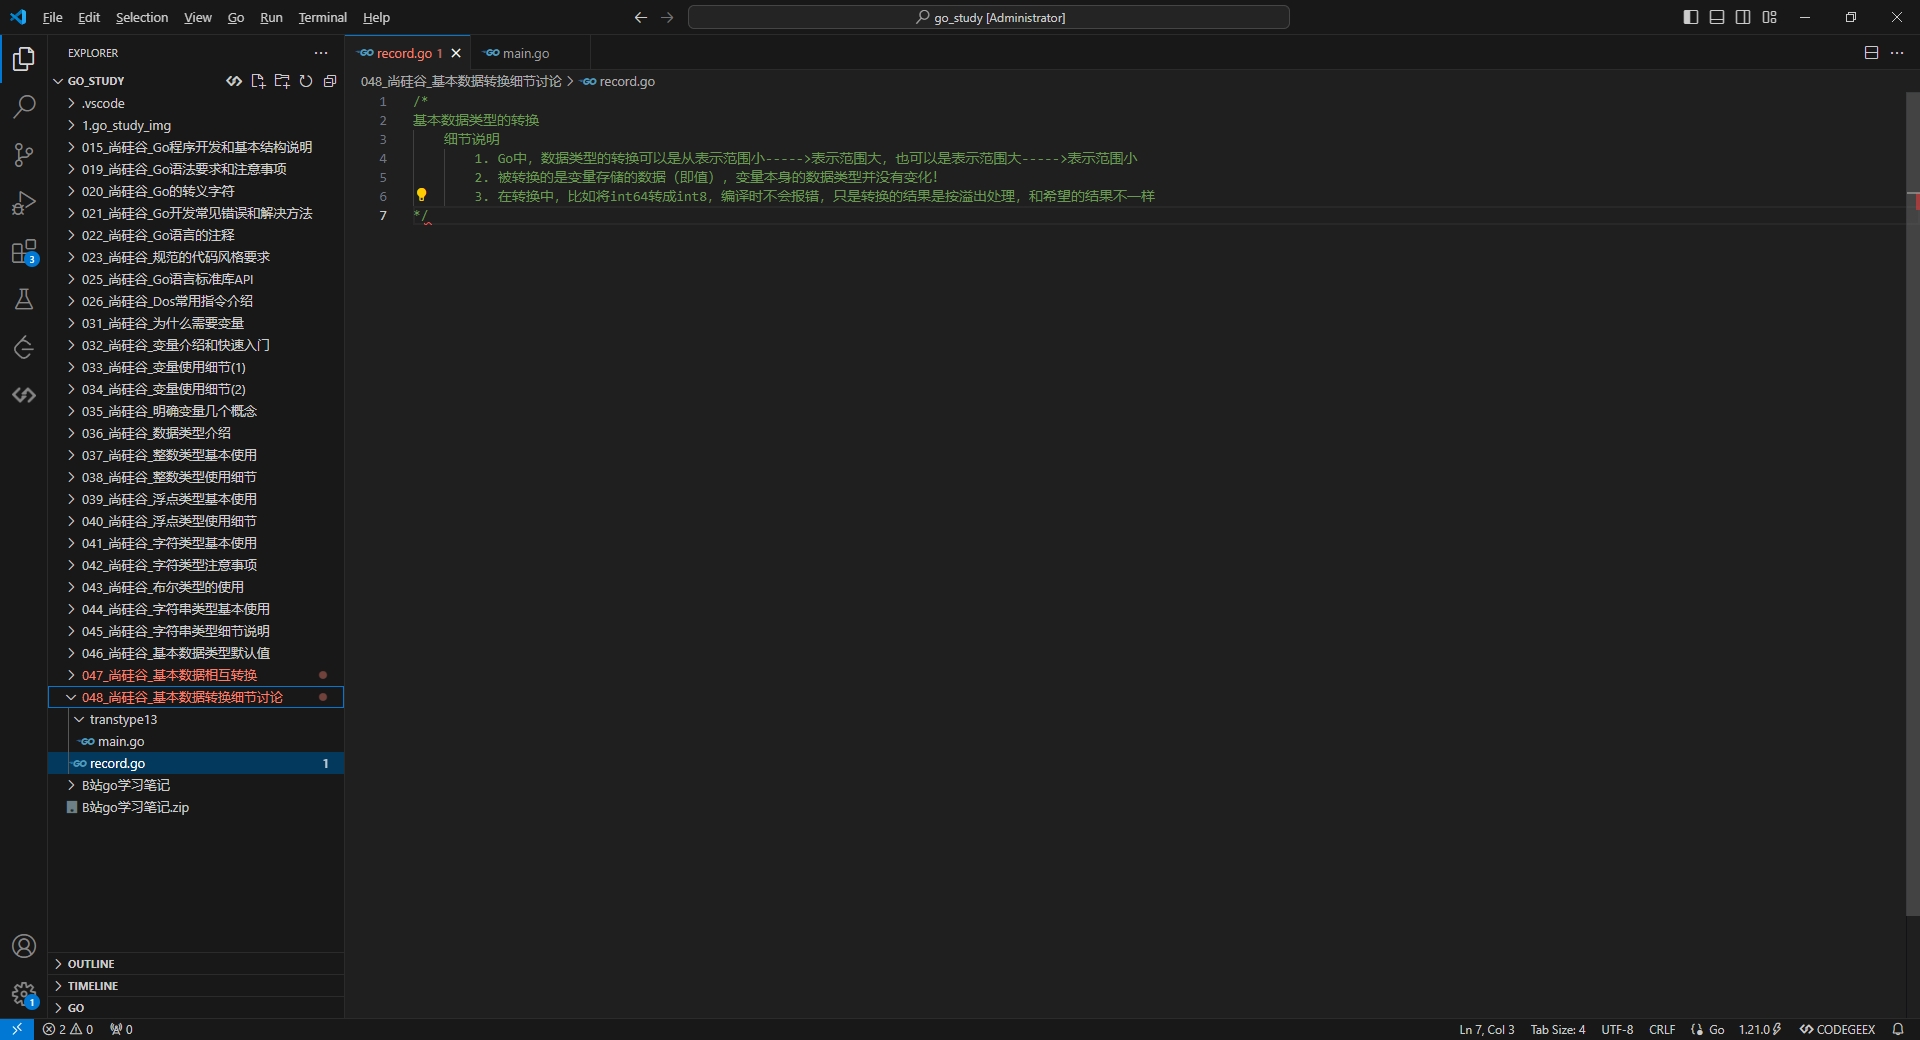Screen dimensions: 1920x1040
Task: Expand the TIMELINE section
Action: point(196,986)
